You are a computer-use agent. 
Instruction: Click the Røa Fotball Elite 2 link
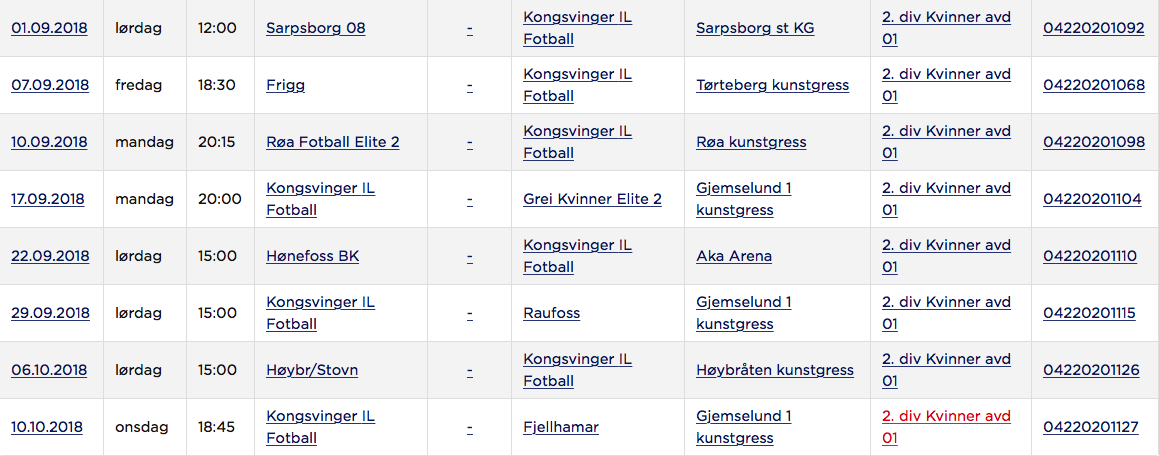click(333, 142)
